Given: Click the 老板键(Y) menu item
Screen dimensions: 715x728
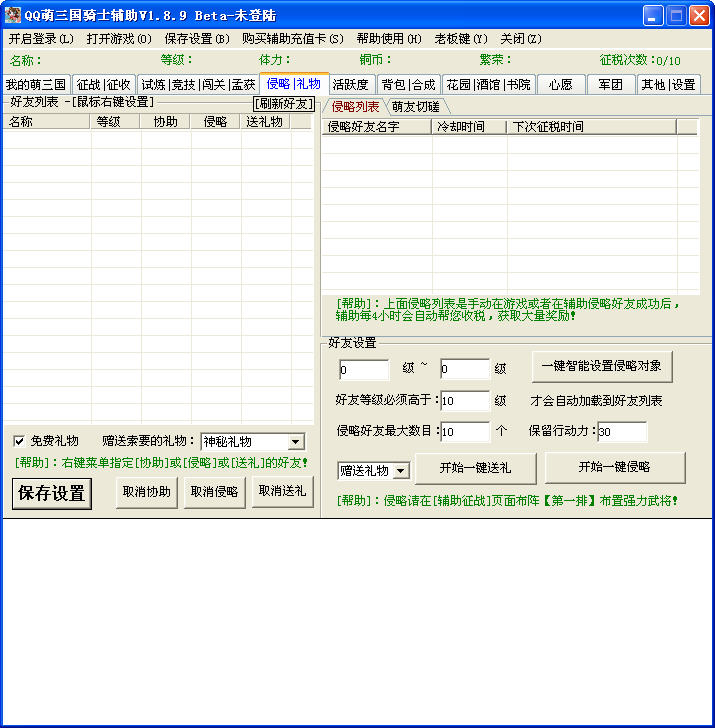Looking at the screenshot, I should coord(461,39).
